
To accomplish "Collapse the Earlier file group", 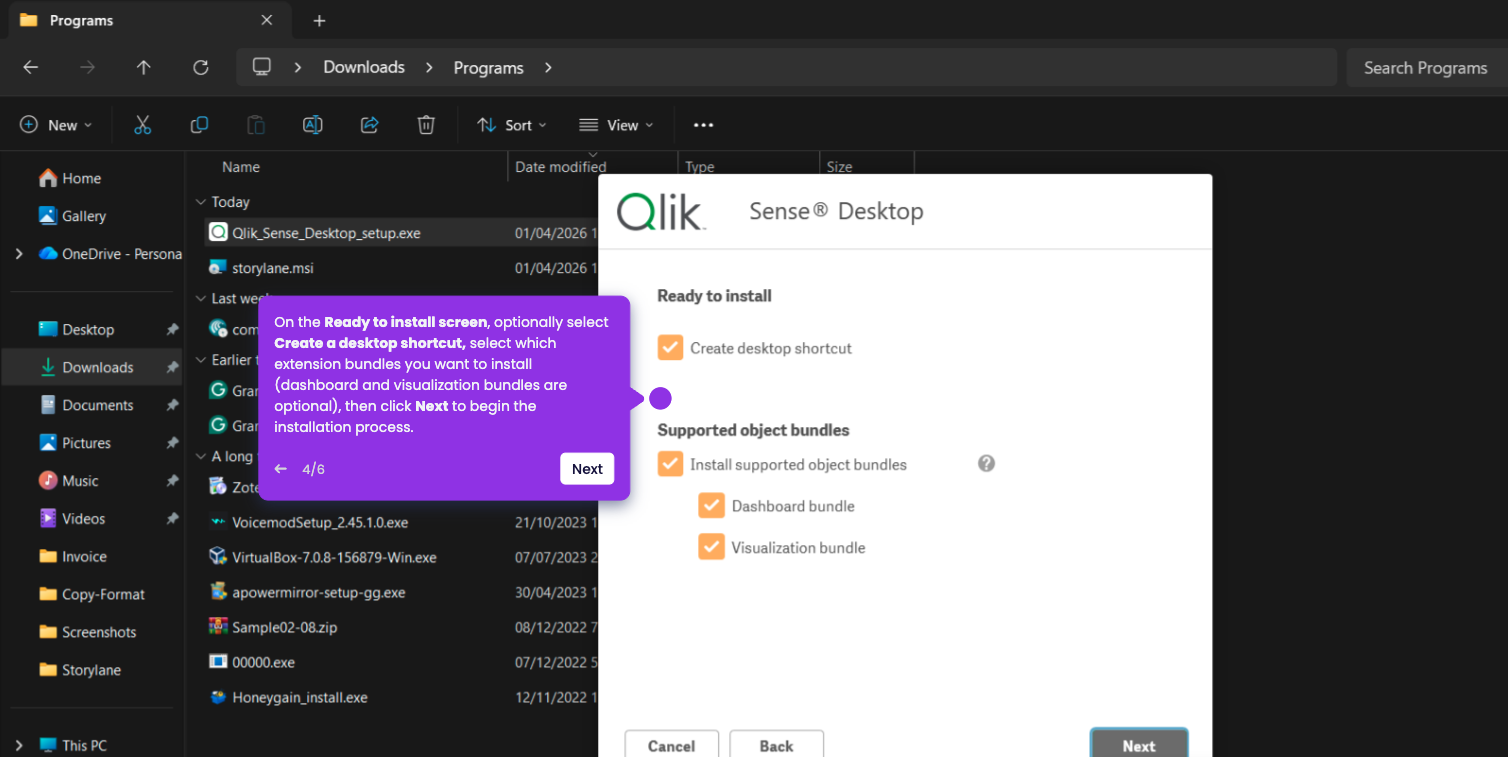I will (201, 360).
